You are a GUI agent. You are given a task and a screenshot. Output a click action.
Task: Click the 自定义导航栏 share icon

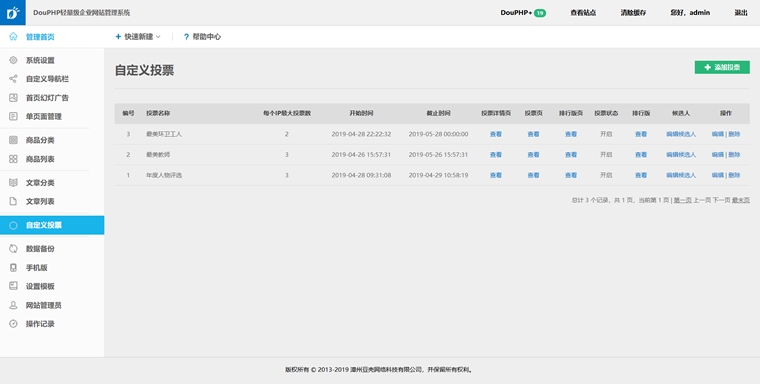13,79
